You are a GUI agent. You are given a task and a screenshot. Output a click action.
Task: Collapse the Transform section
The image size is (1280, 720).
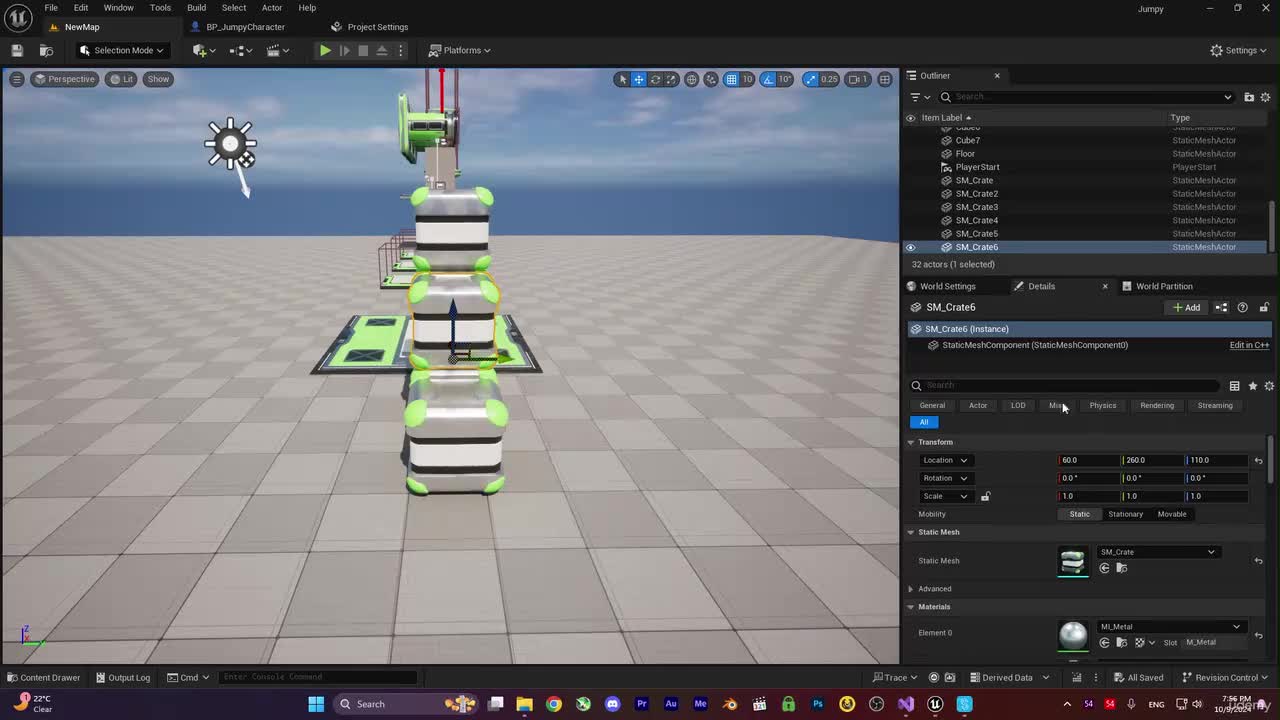[x=910, y=442]
